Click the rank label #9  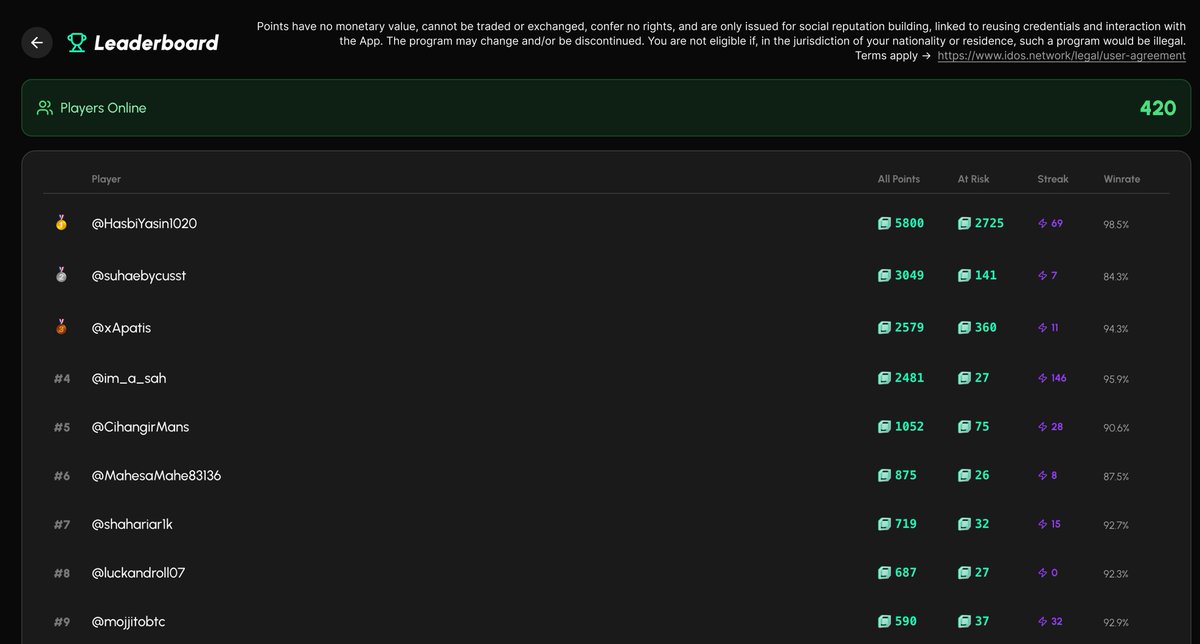[62, 622]
